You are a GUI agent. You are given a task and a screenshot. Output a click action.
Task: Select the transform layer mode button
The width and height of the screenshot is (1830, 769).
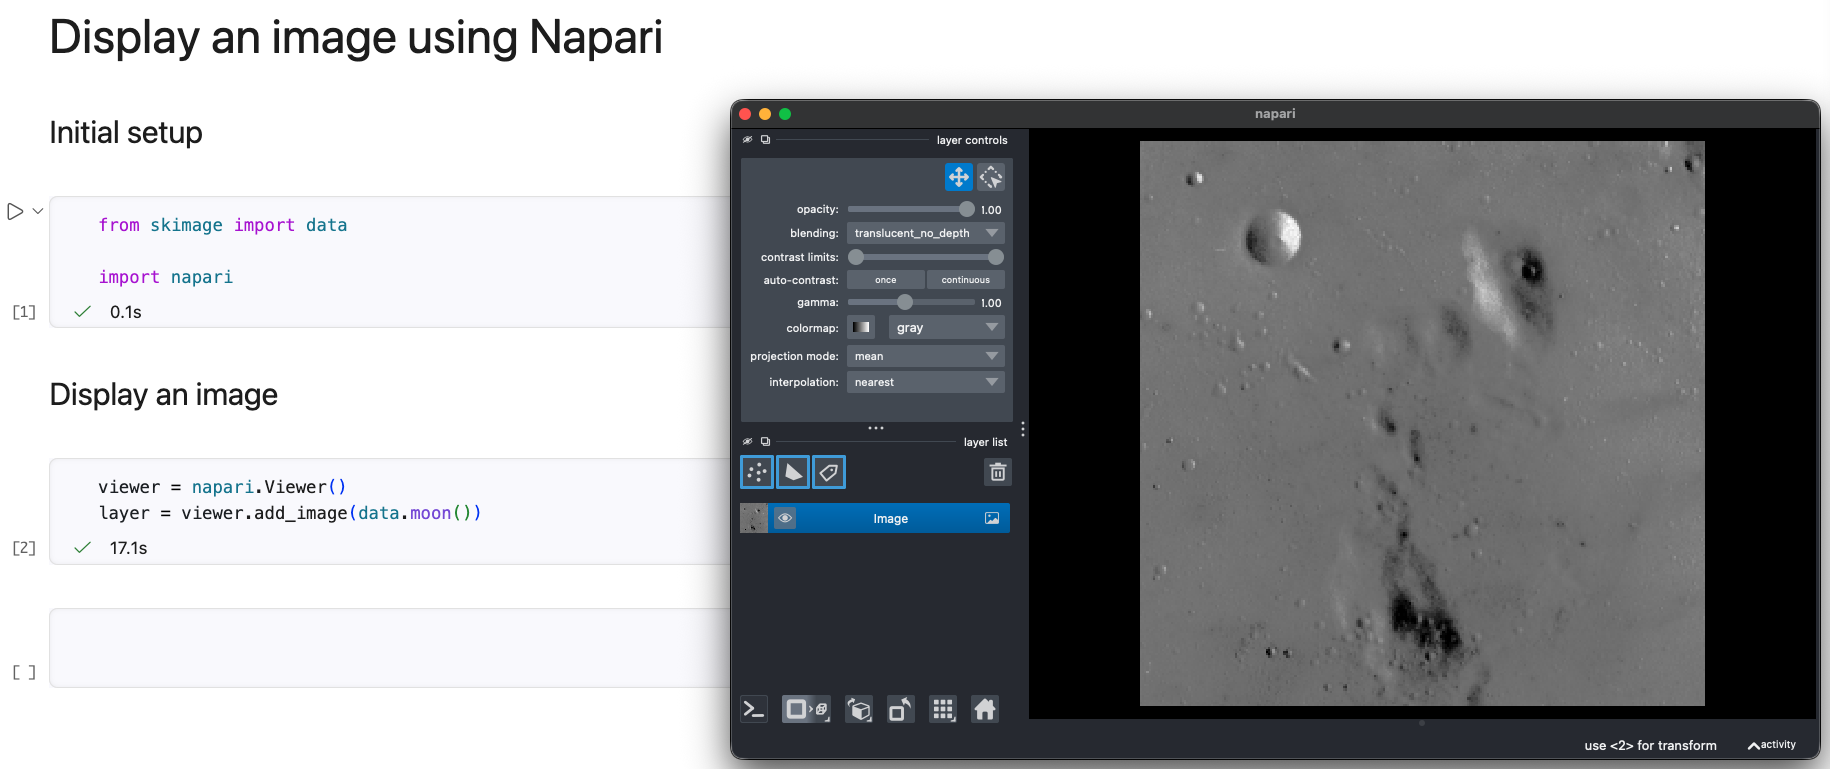click(990, 177)
